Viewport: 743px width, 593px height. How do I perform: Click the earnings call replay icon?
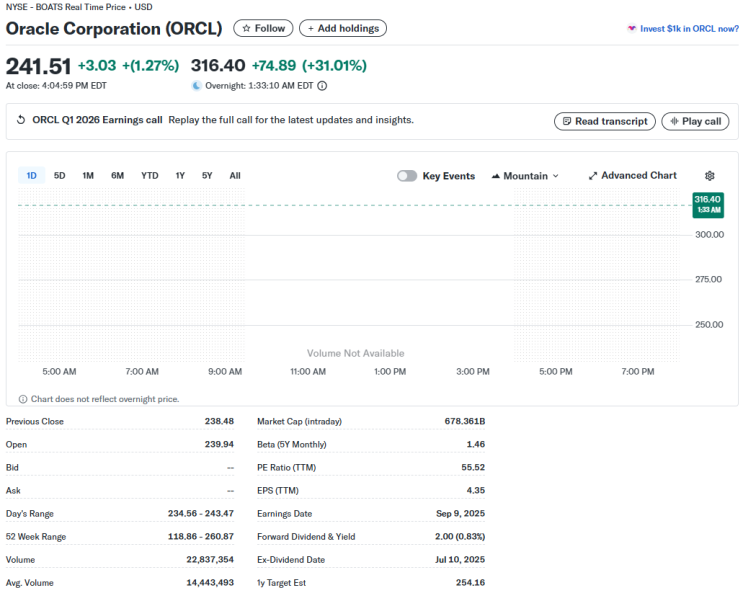(21, 119)
